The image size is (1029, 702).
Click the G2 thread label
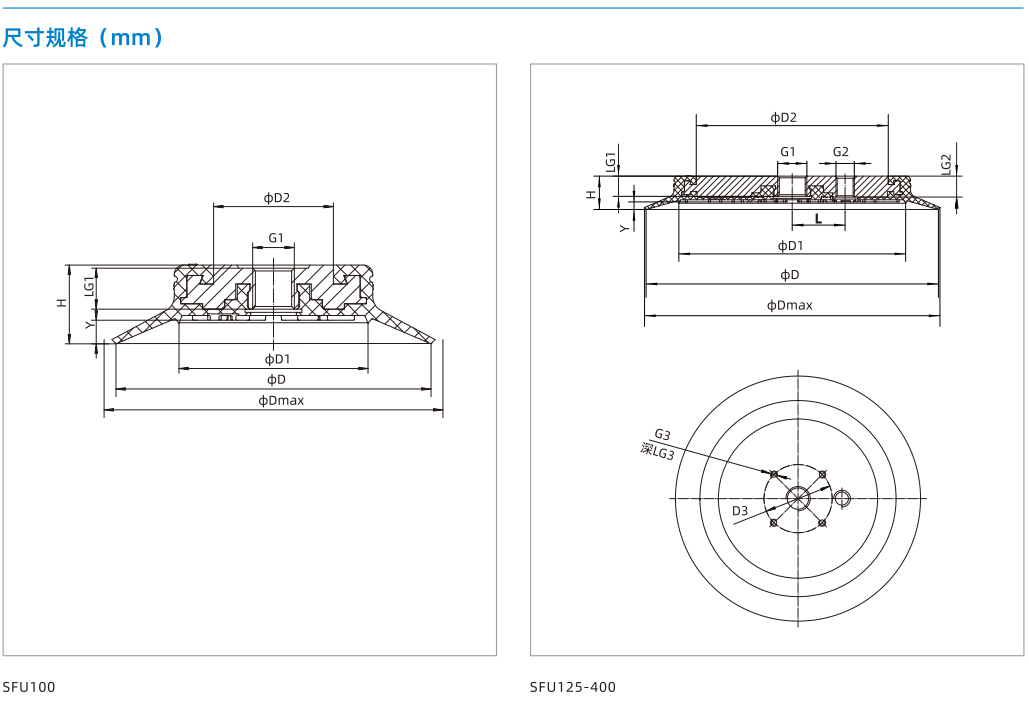click(x=841, y=152)
